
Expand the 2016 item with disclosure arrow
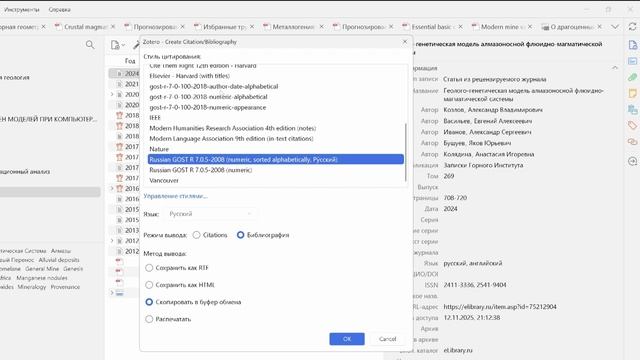(x=112, y=189)
